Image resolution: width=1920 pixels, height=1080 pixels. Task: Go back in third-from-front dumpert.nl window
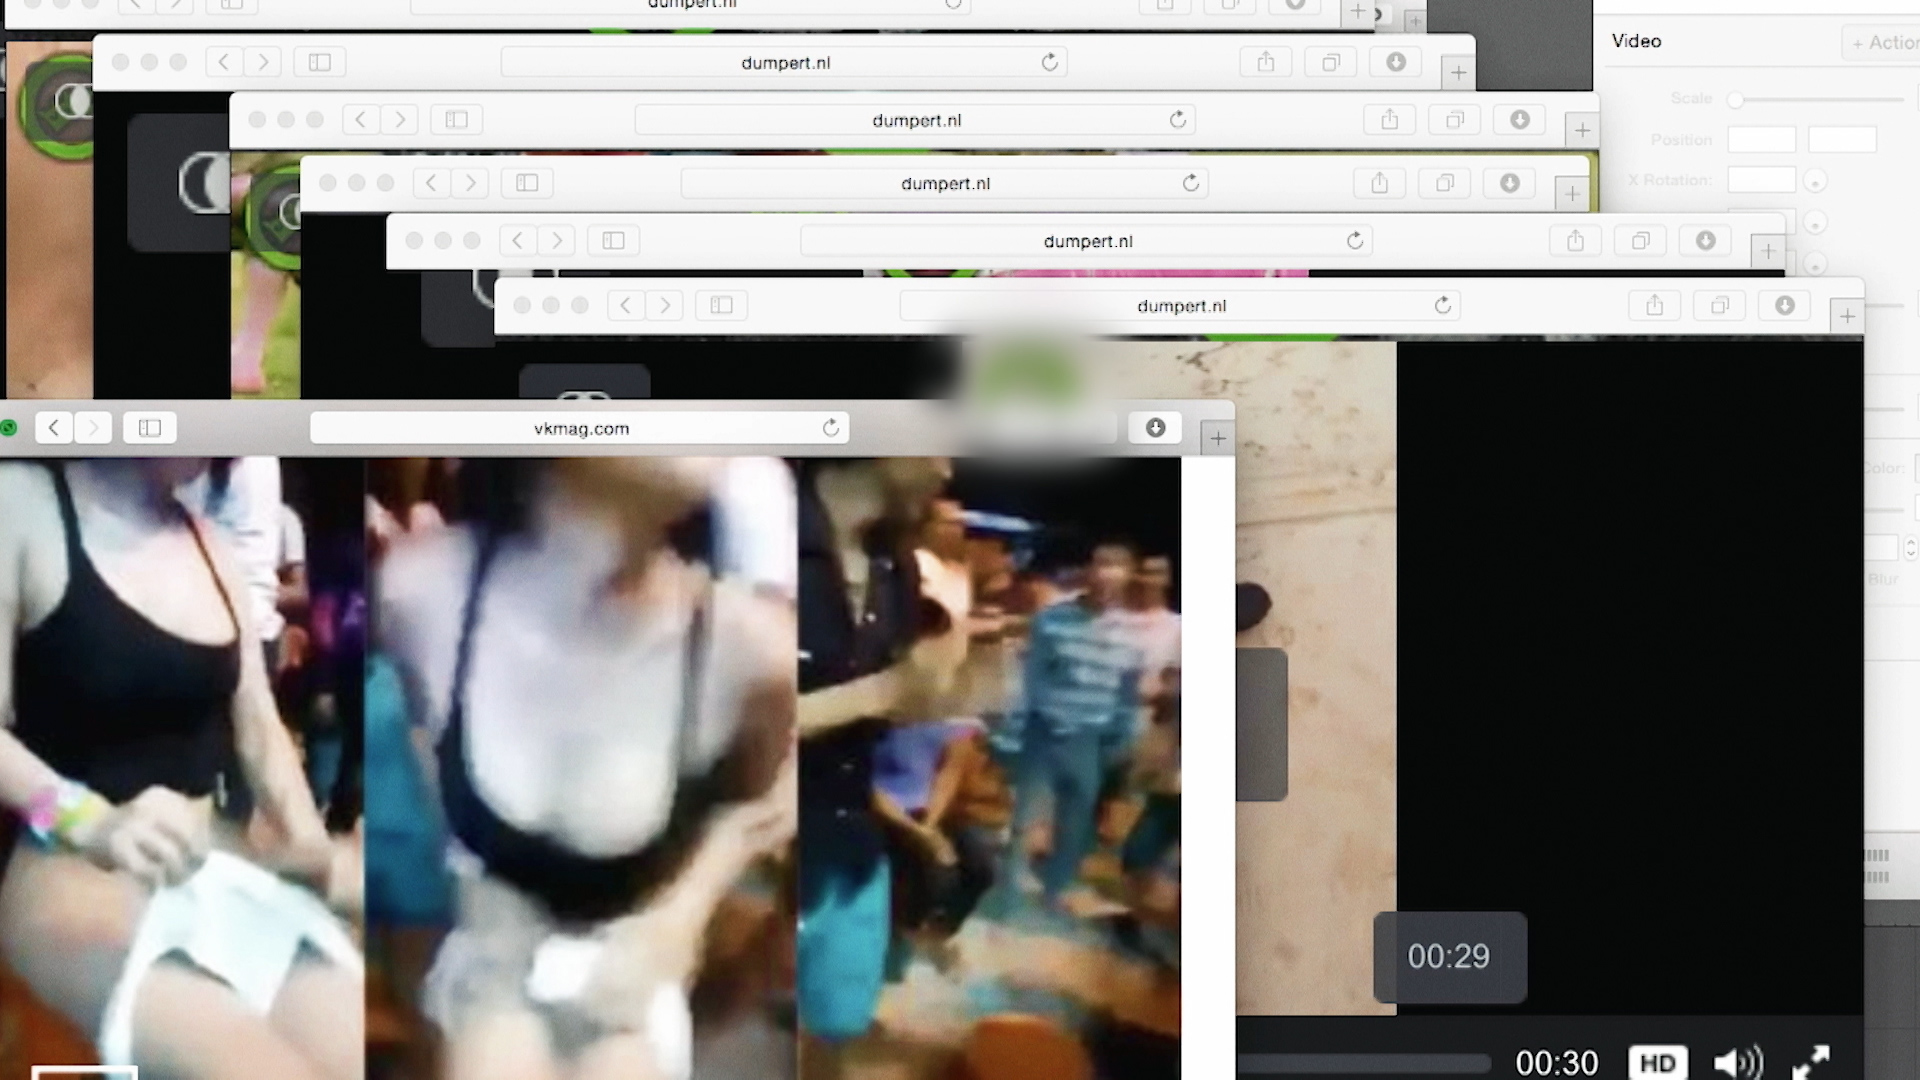pos(431,182)
